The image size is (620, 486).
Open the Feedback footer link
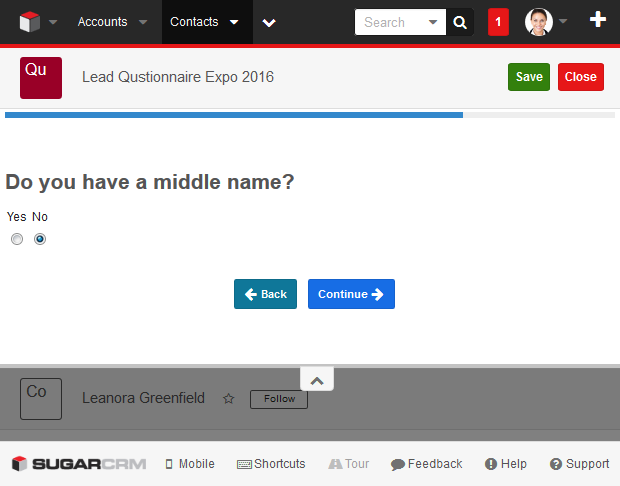click(x=427, y=464)
